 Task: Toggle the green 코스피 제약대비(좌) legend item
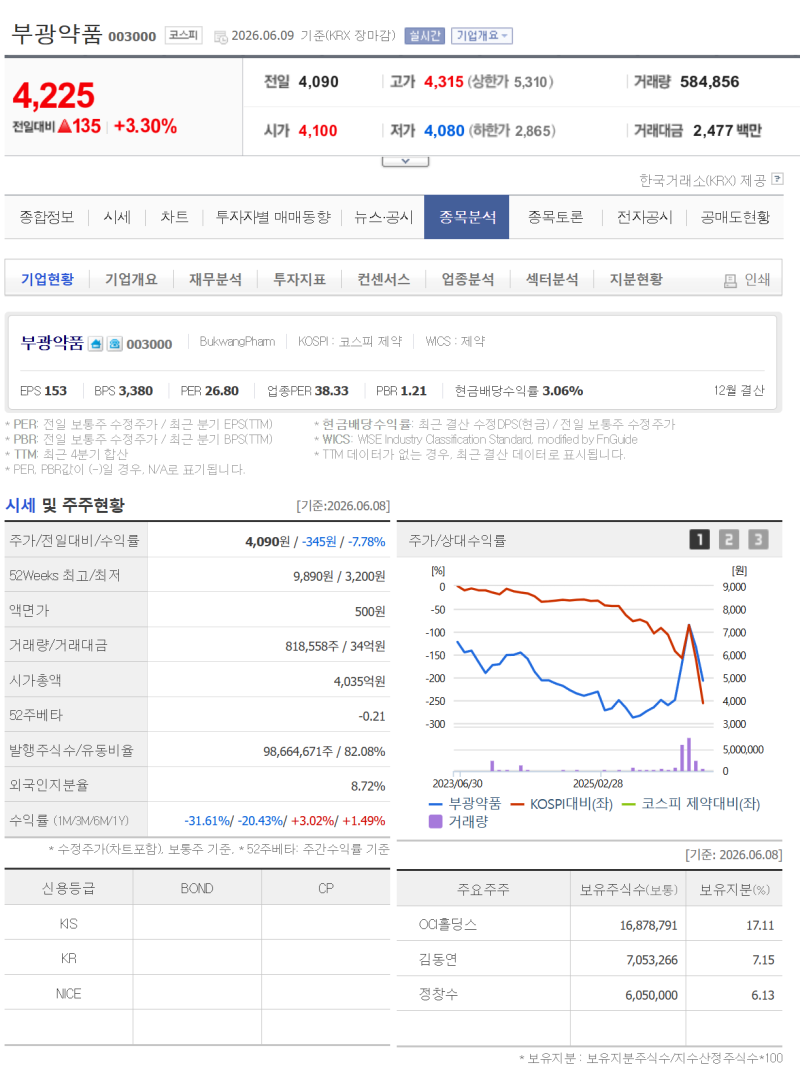pos(691,803)
